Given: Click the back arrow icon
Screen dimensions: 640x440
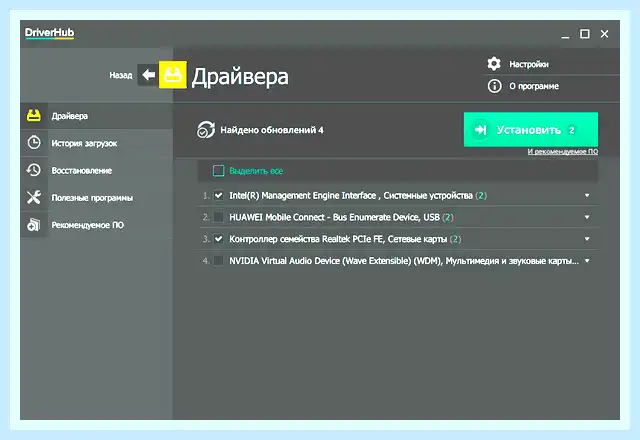Looking at the screenshot, I should coord(148,75).
